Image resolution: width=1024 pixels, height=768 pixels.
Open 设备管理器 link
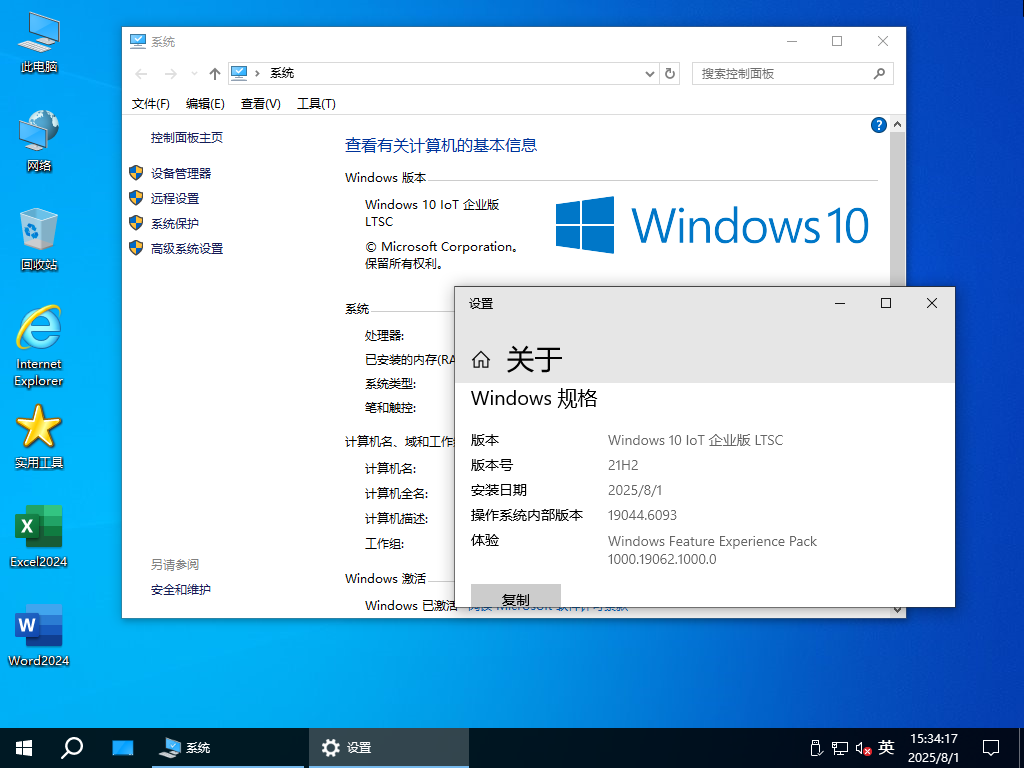181,173
